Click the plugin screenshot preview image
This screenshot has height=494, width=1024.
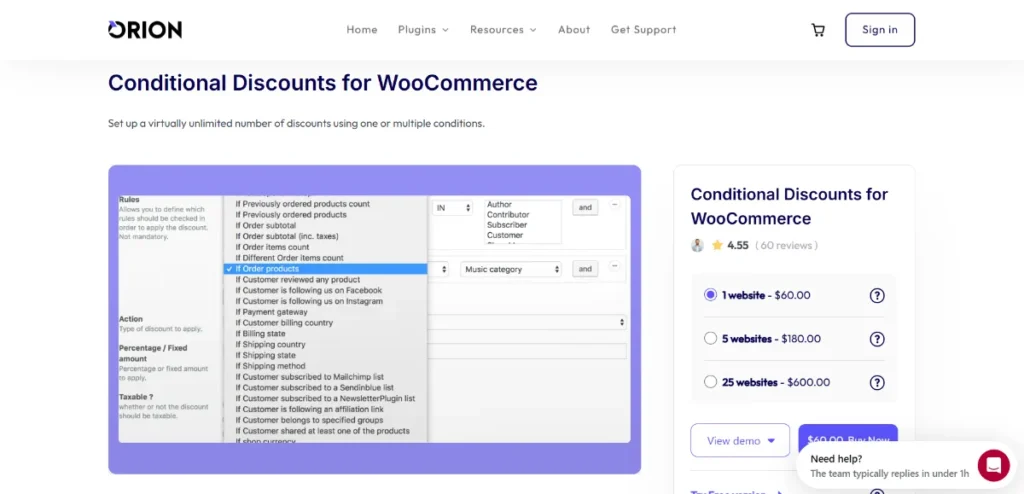(374, 319)
